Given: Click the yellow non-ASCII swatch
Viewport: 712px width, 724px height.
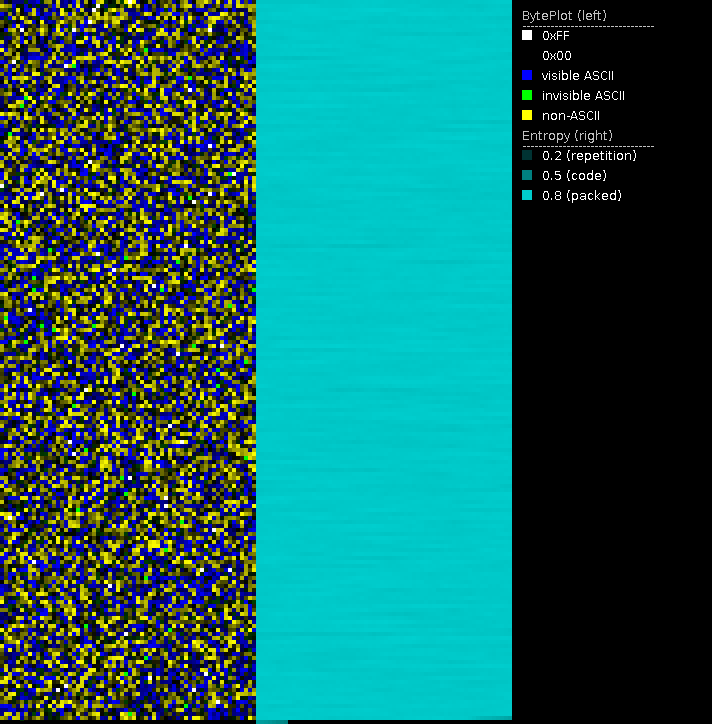Looking at the screenshot, I should (527, 115).
